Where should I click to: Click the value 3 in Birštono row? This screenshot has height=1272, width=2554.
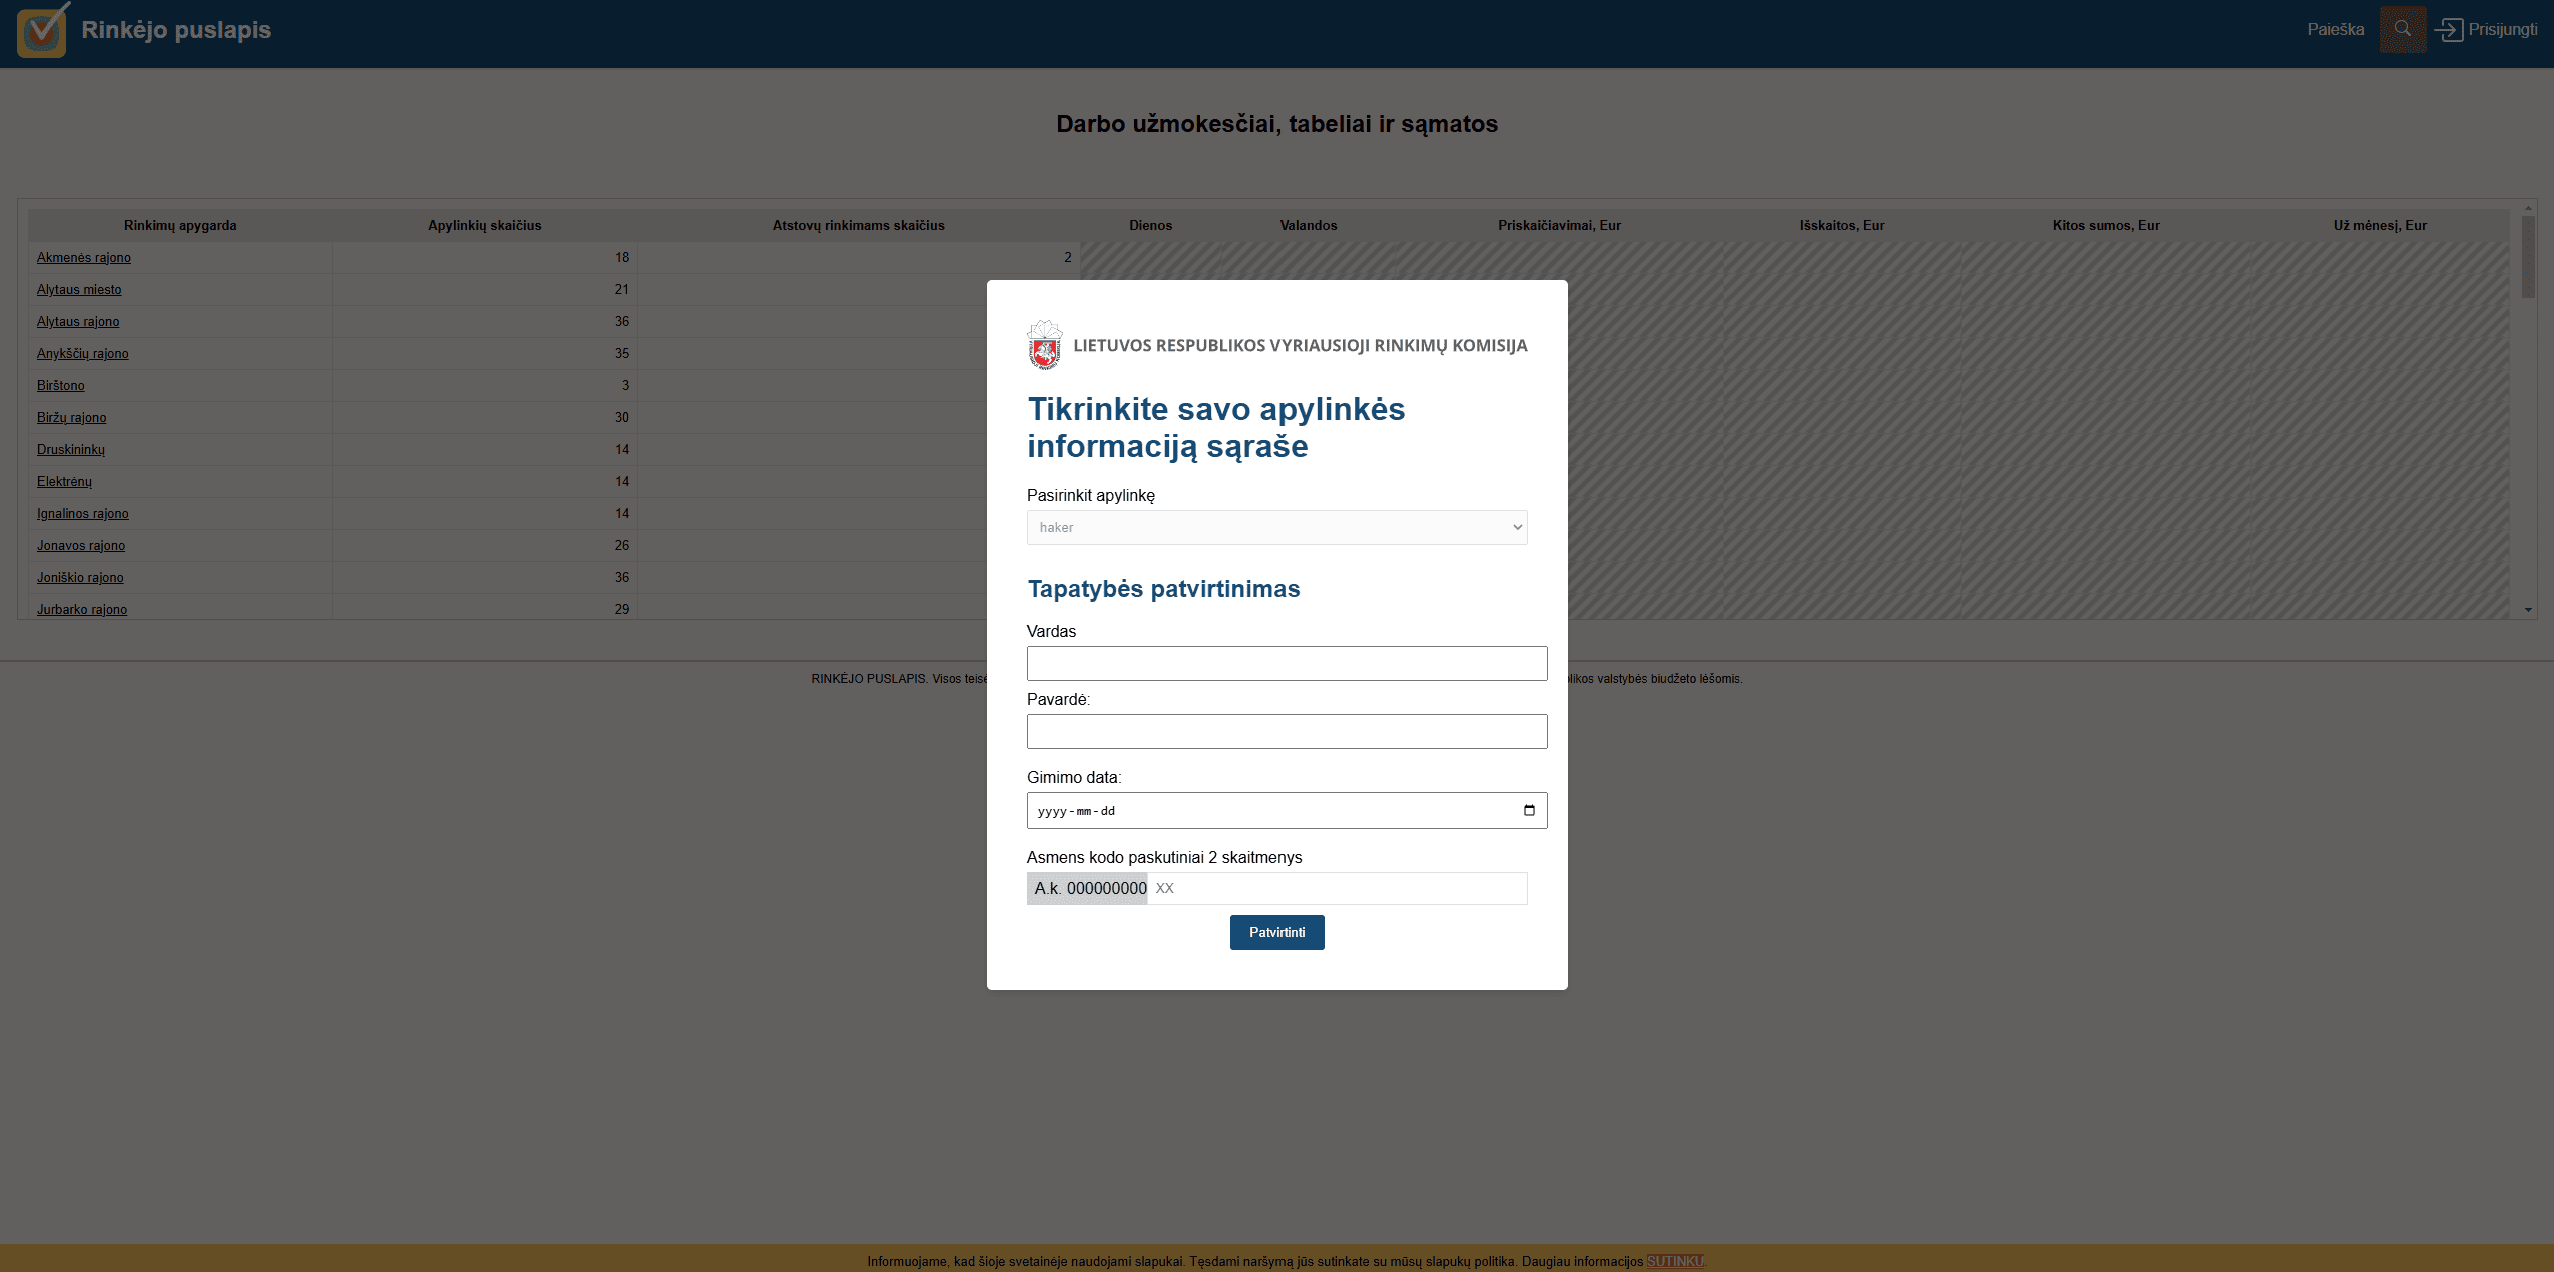626,385
